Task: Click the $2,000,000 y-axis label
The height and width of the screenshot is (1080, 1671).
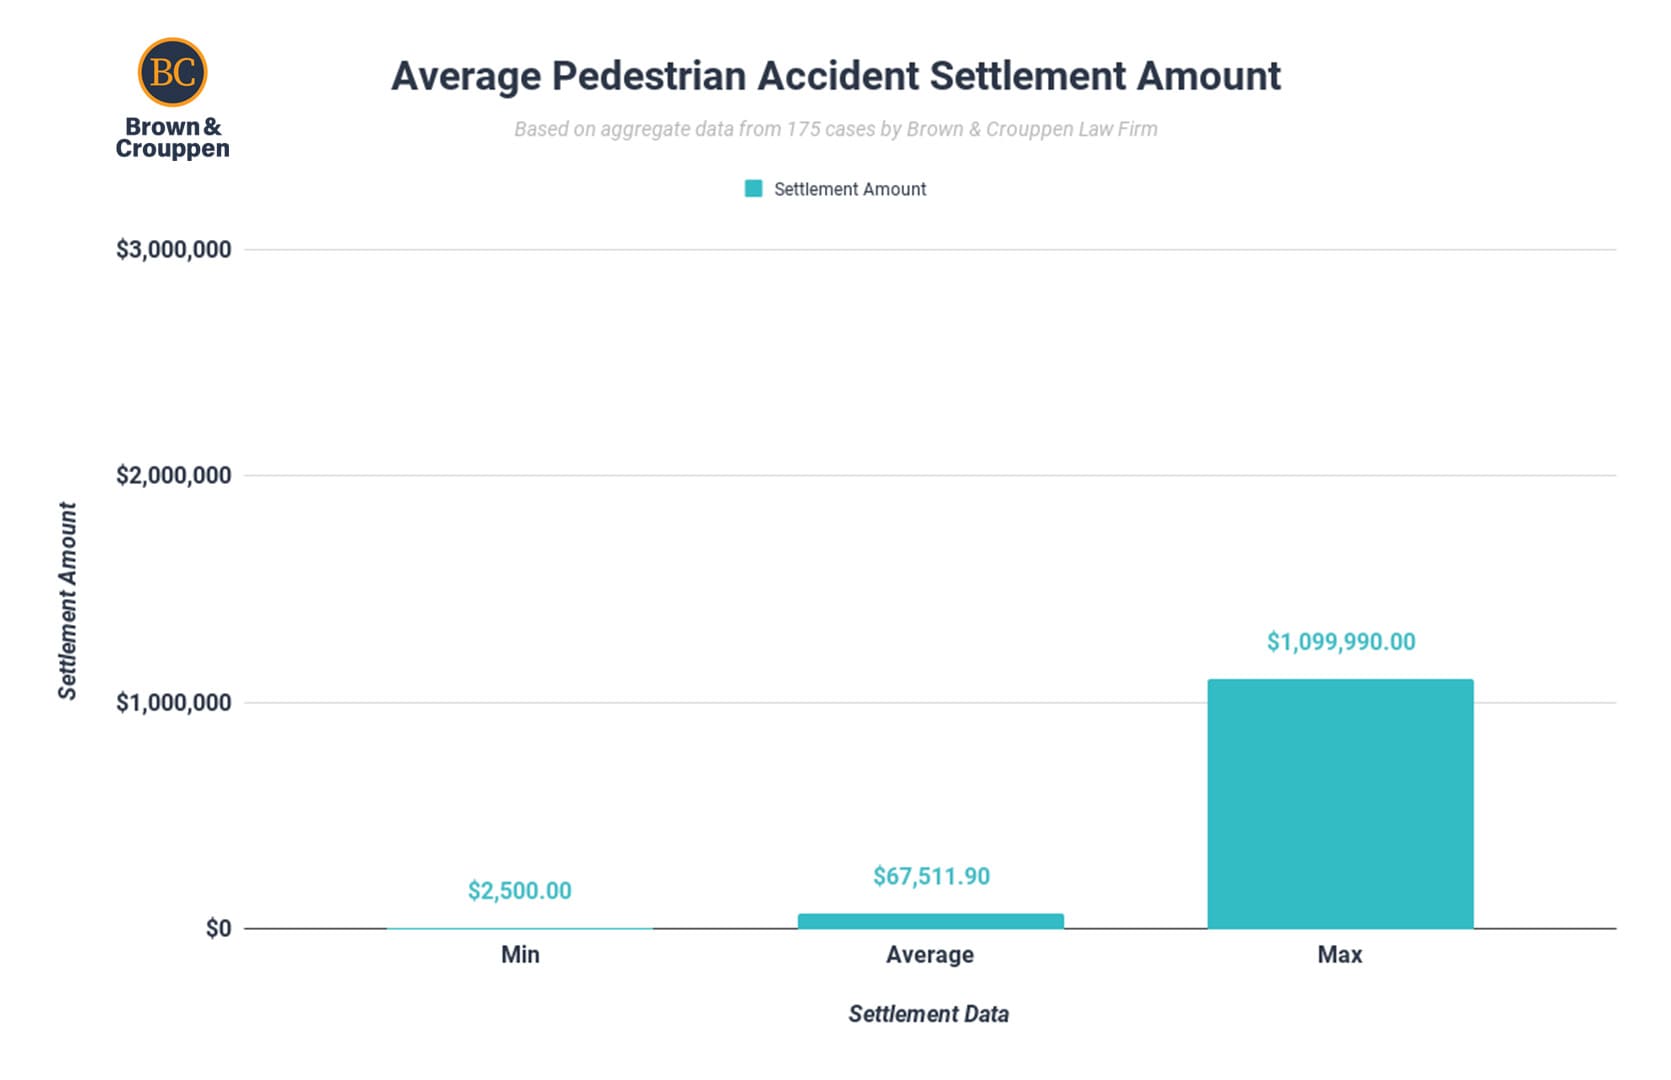Action: click(x=173, y=475)
